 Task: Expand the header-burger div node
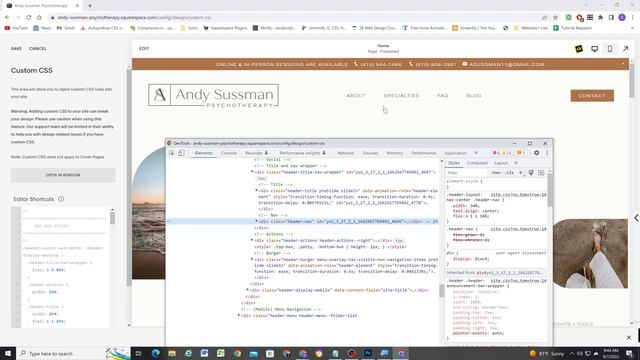pos(252,259)
